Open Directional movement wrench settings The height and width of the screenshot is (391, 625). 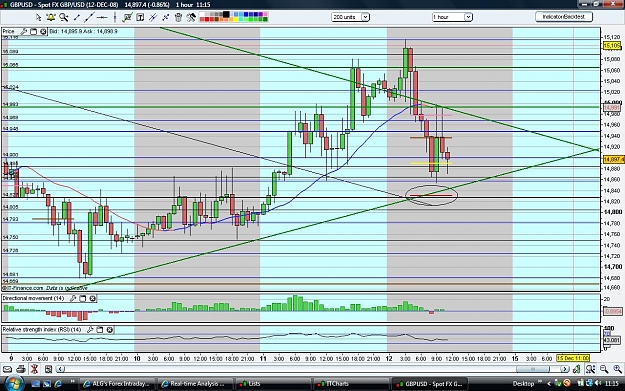click(x=73, y=298)
